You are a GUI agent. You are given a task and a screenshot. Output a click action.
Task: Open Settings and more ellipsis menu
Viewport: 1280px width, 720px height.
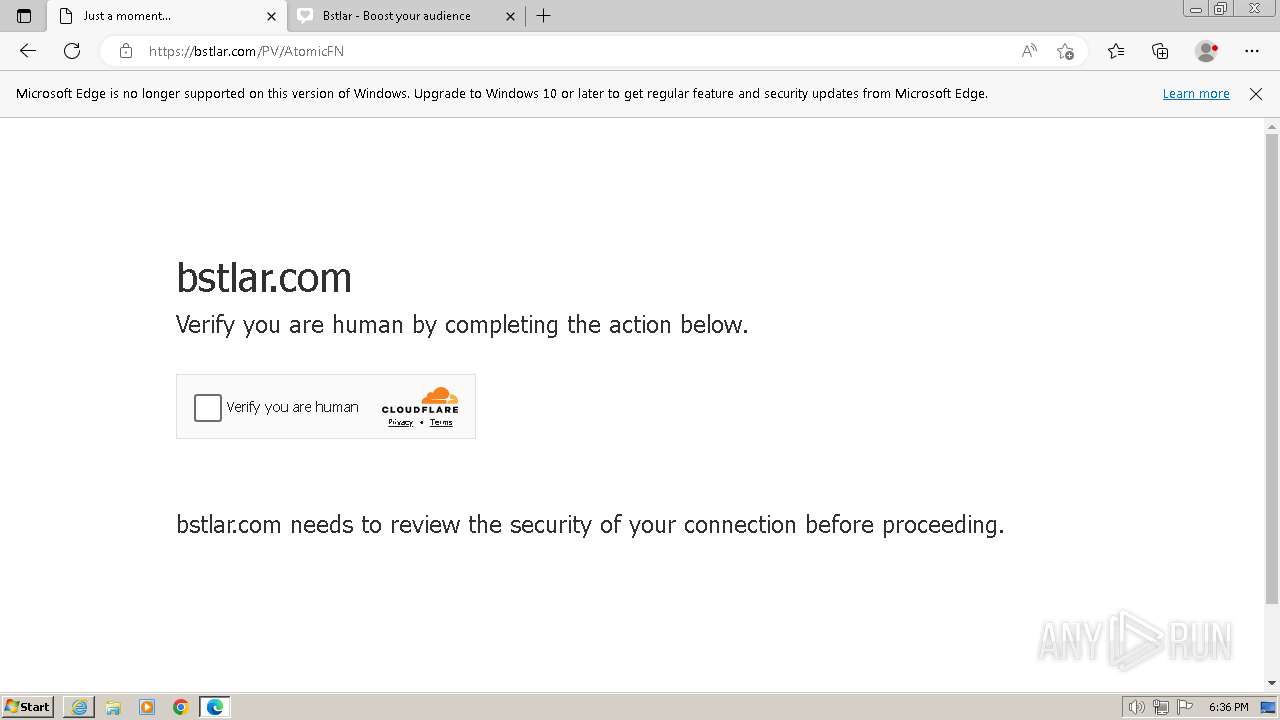(1252, 51)
